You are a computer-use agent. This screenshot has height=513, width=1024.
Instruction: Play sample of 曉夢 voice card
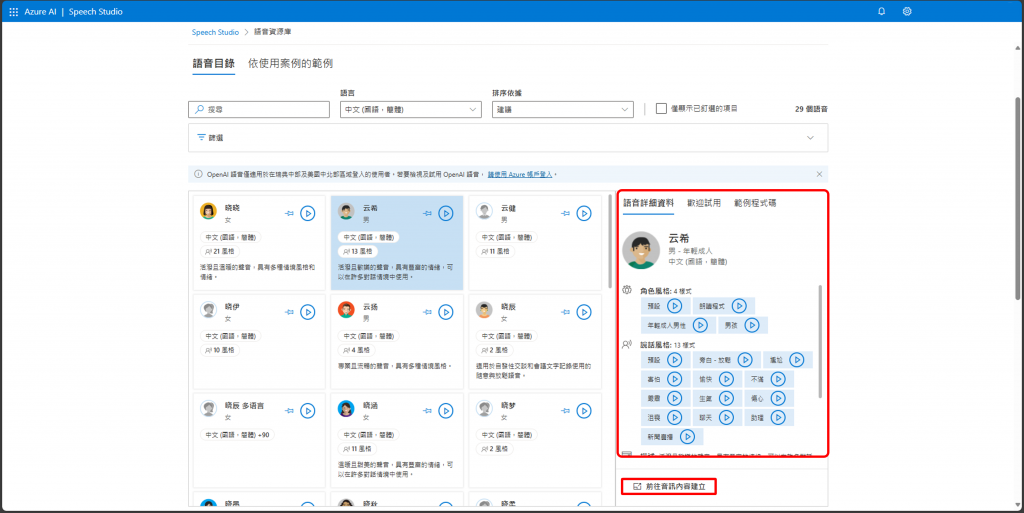pos(584,411)
